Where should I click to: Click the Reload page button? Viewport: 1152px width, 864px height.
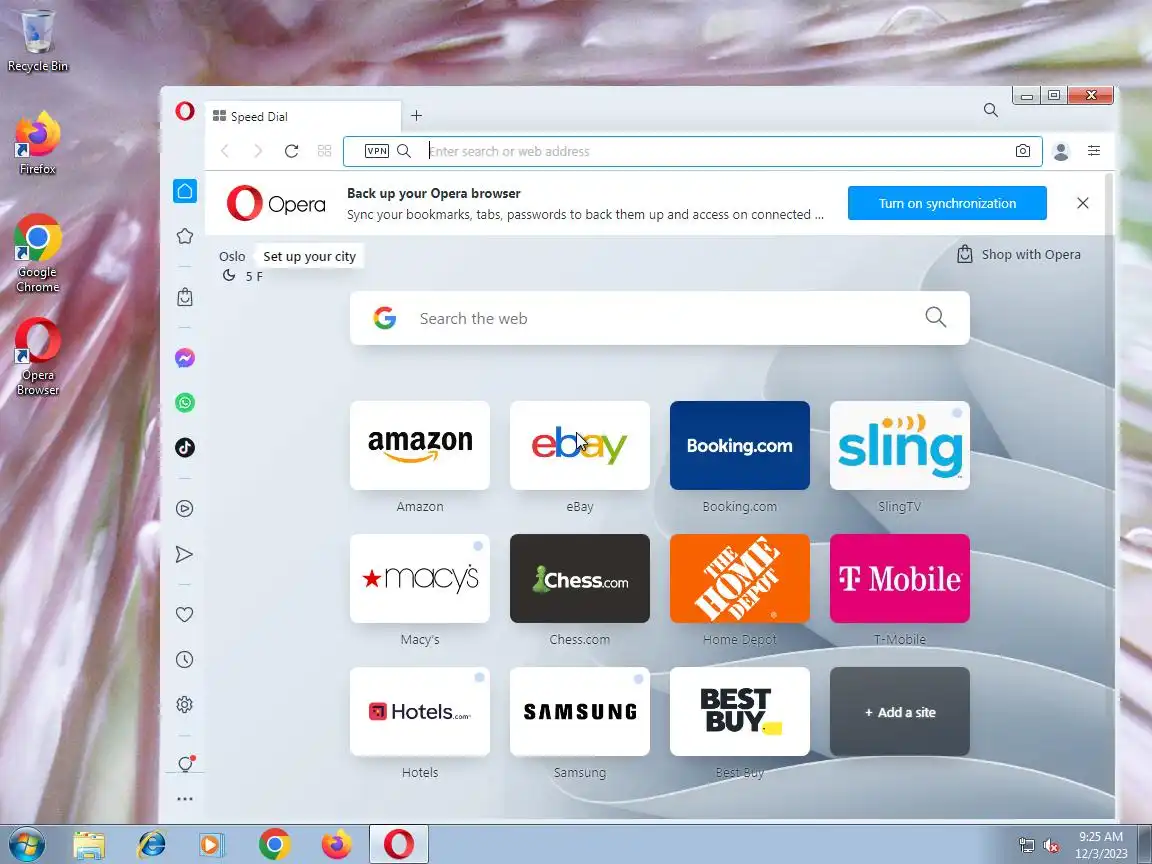pyautogui.click(x=292, y=151)
